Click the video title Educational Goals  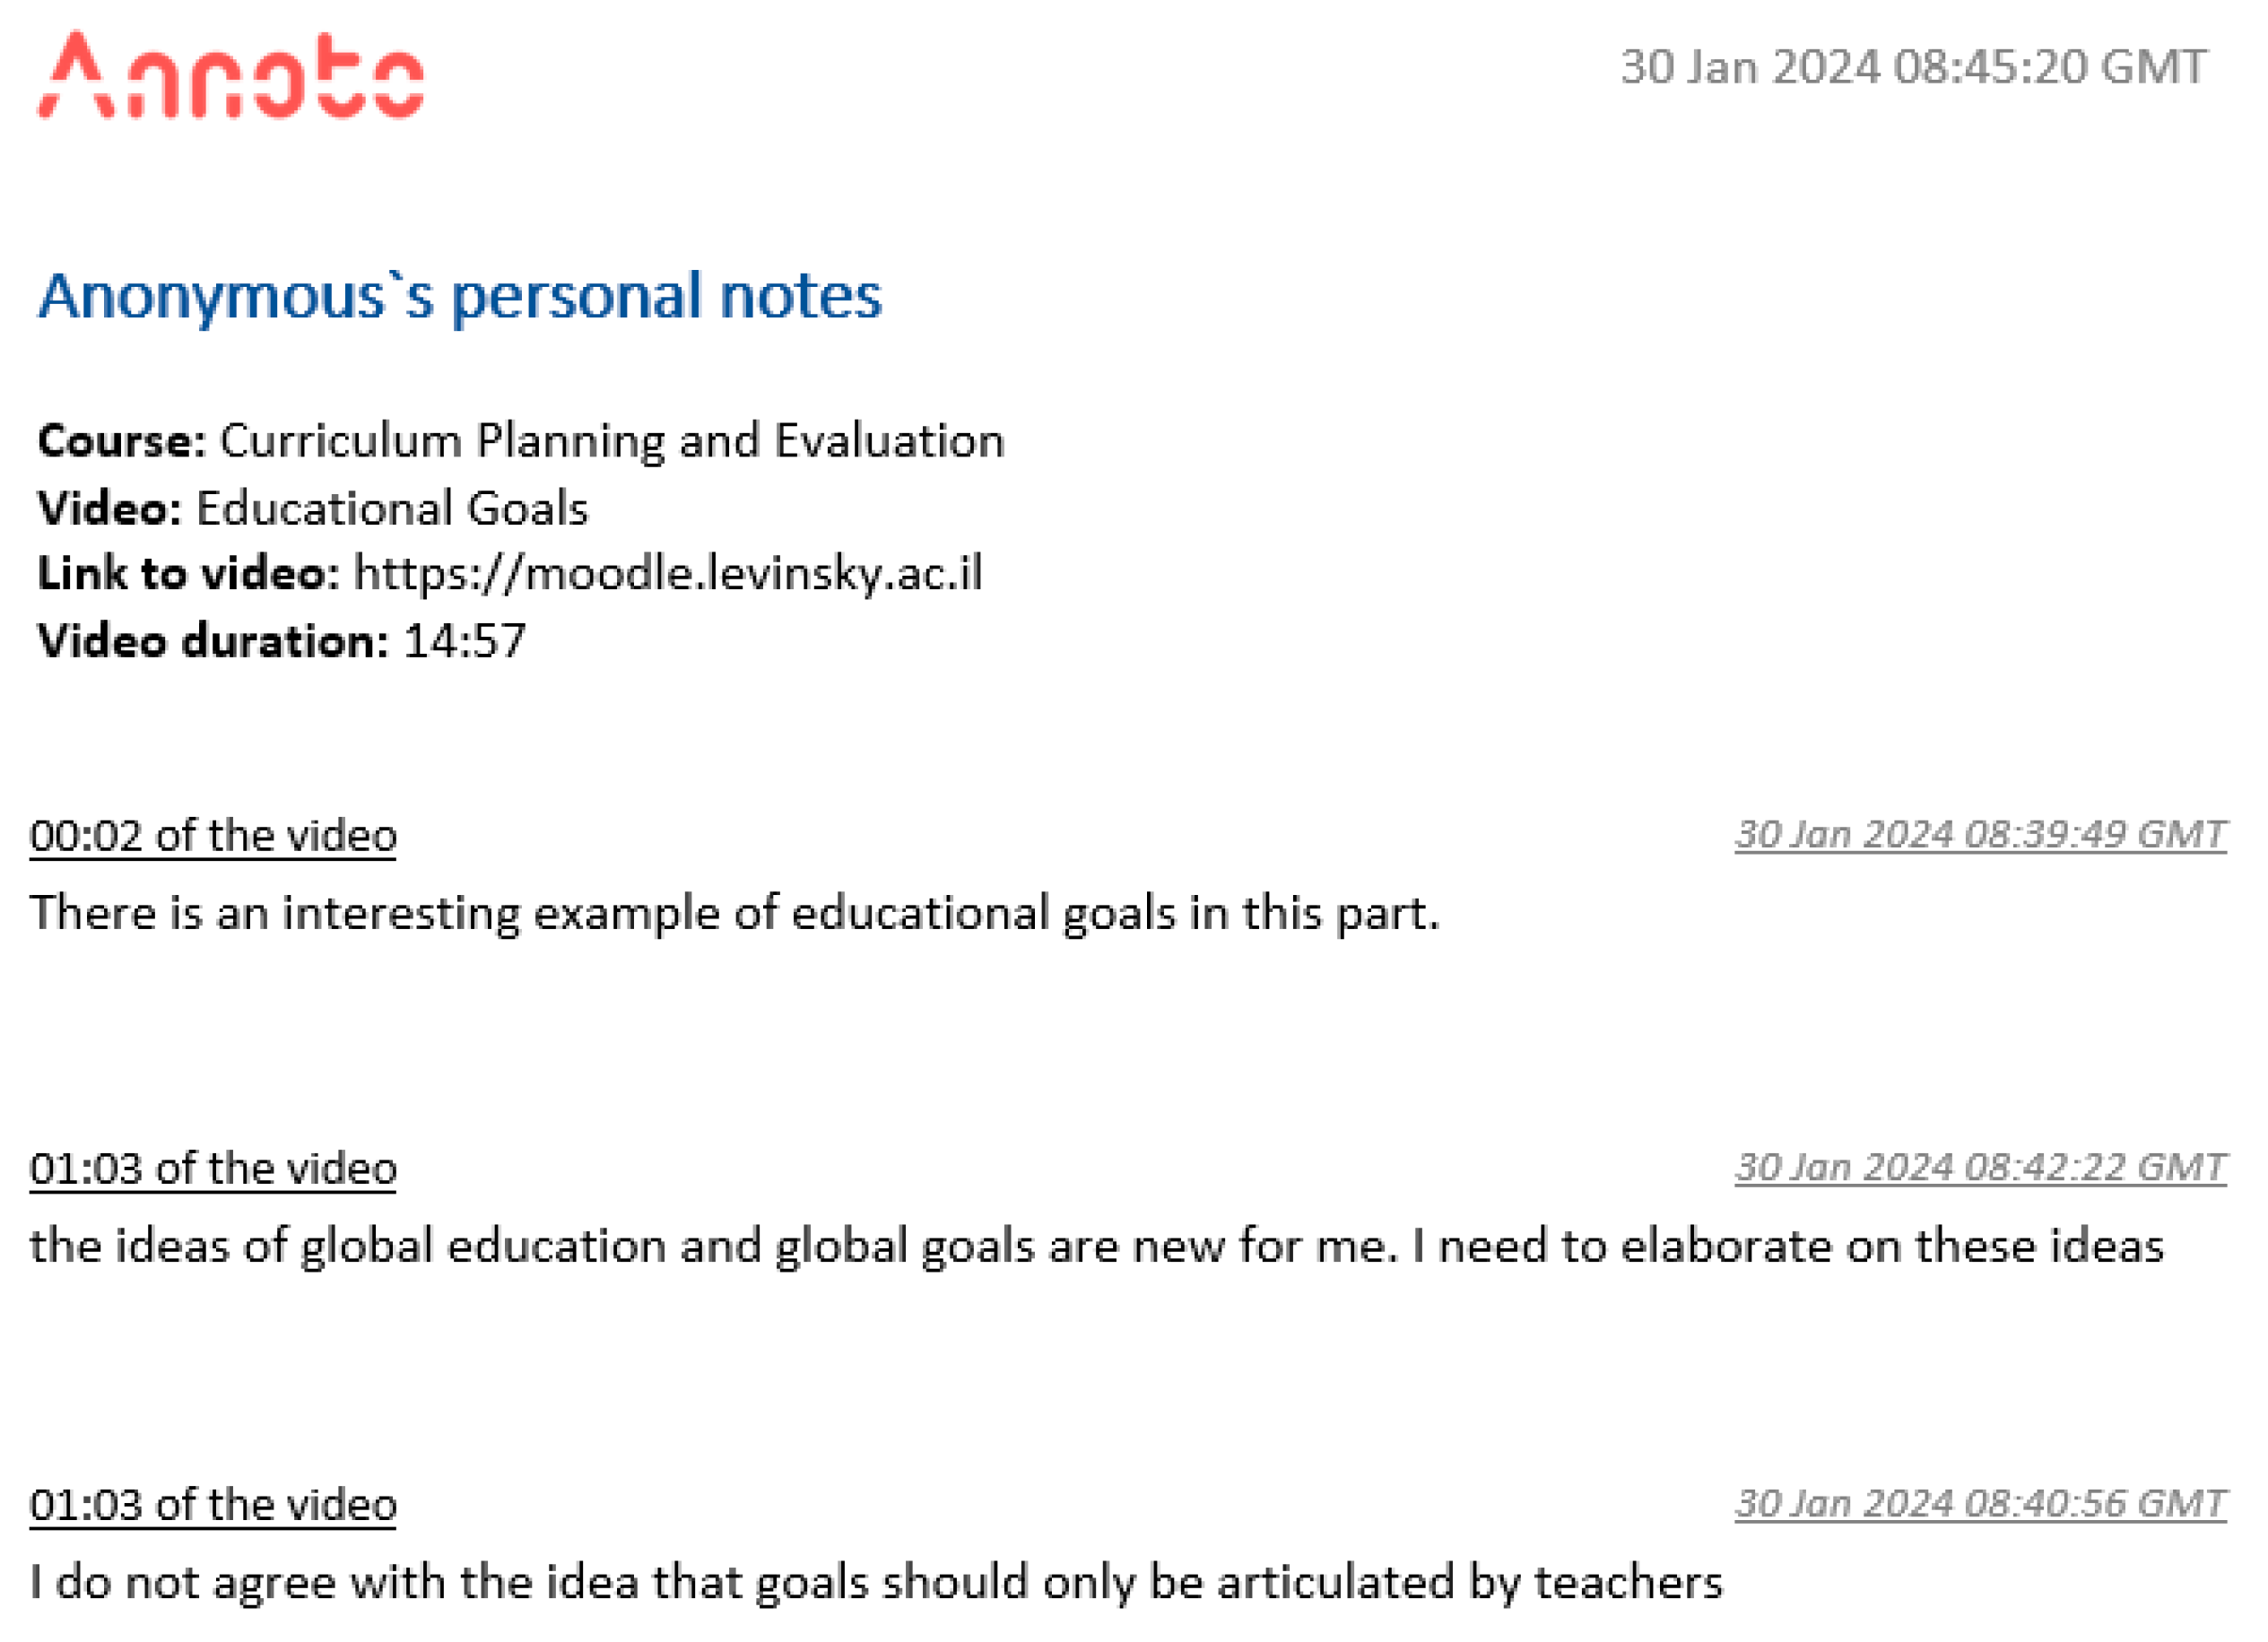392,509
